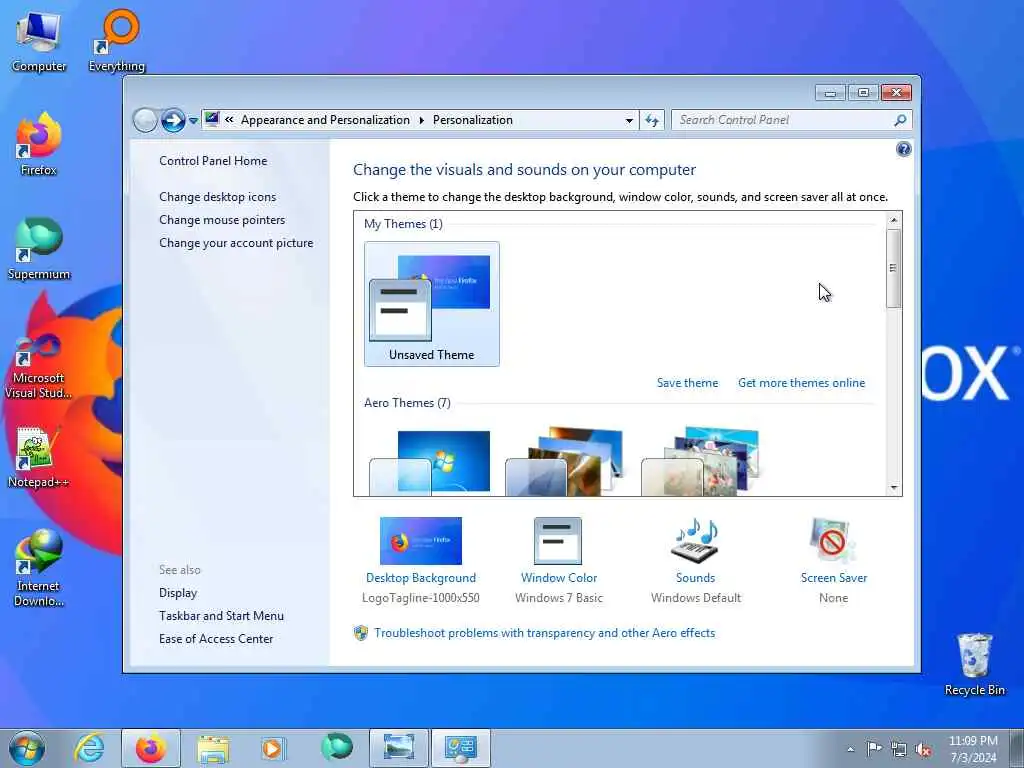1024x768 pixels.
Task: Click the Forward navigation arrow
Action: pyautogui.click(x=173, y=120)
